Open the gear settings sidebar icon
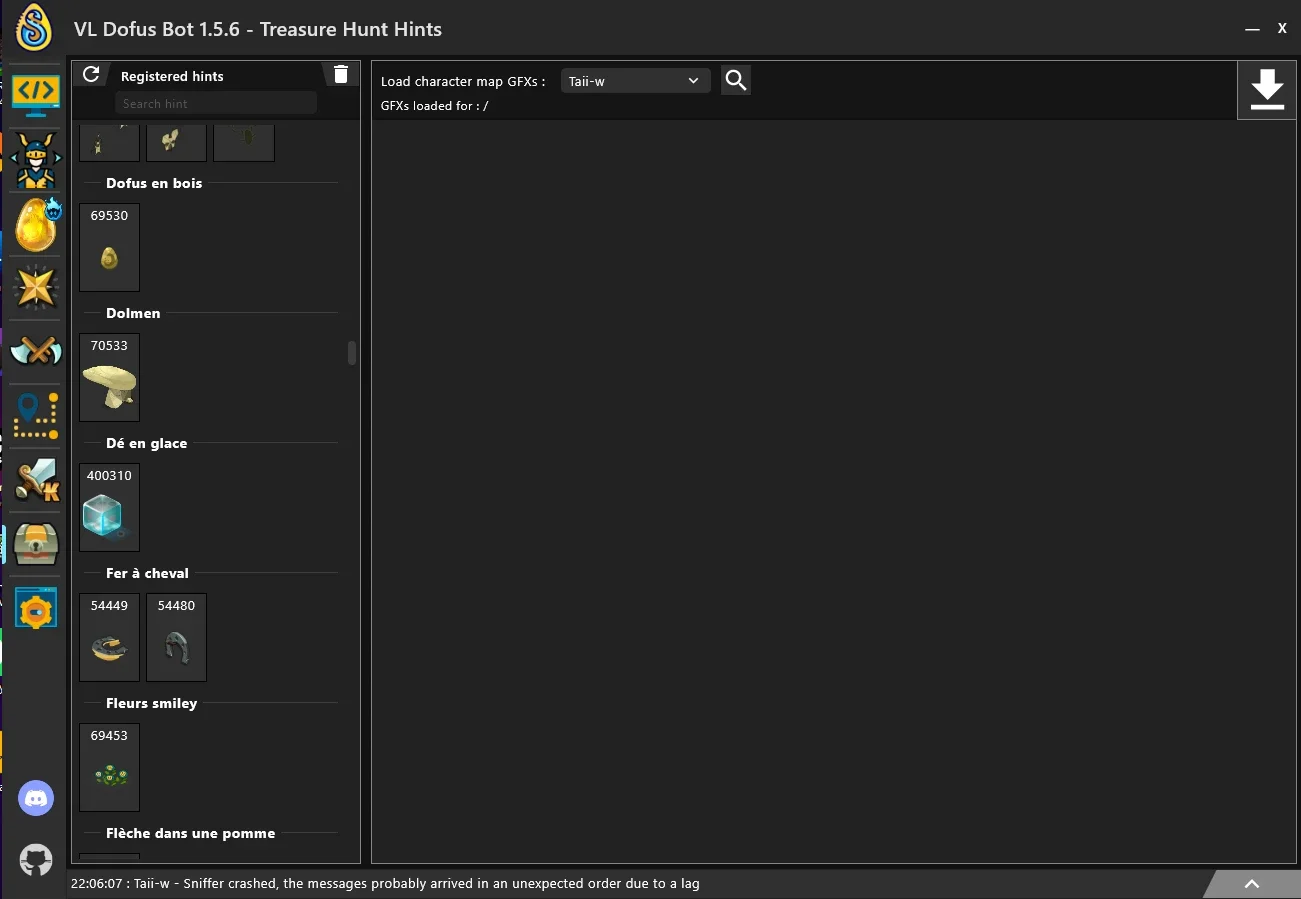This screenshot has width=1301, height=899. (x=36, y=608)
